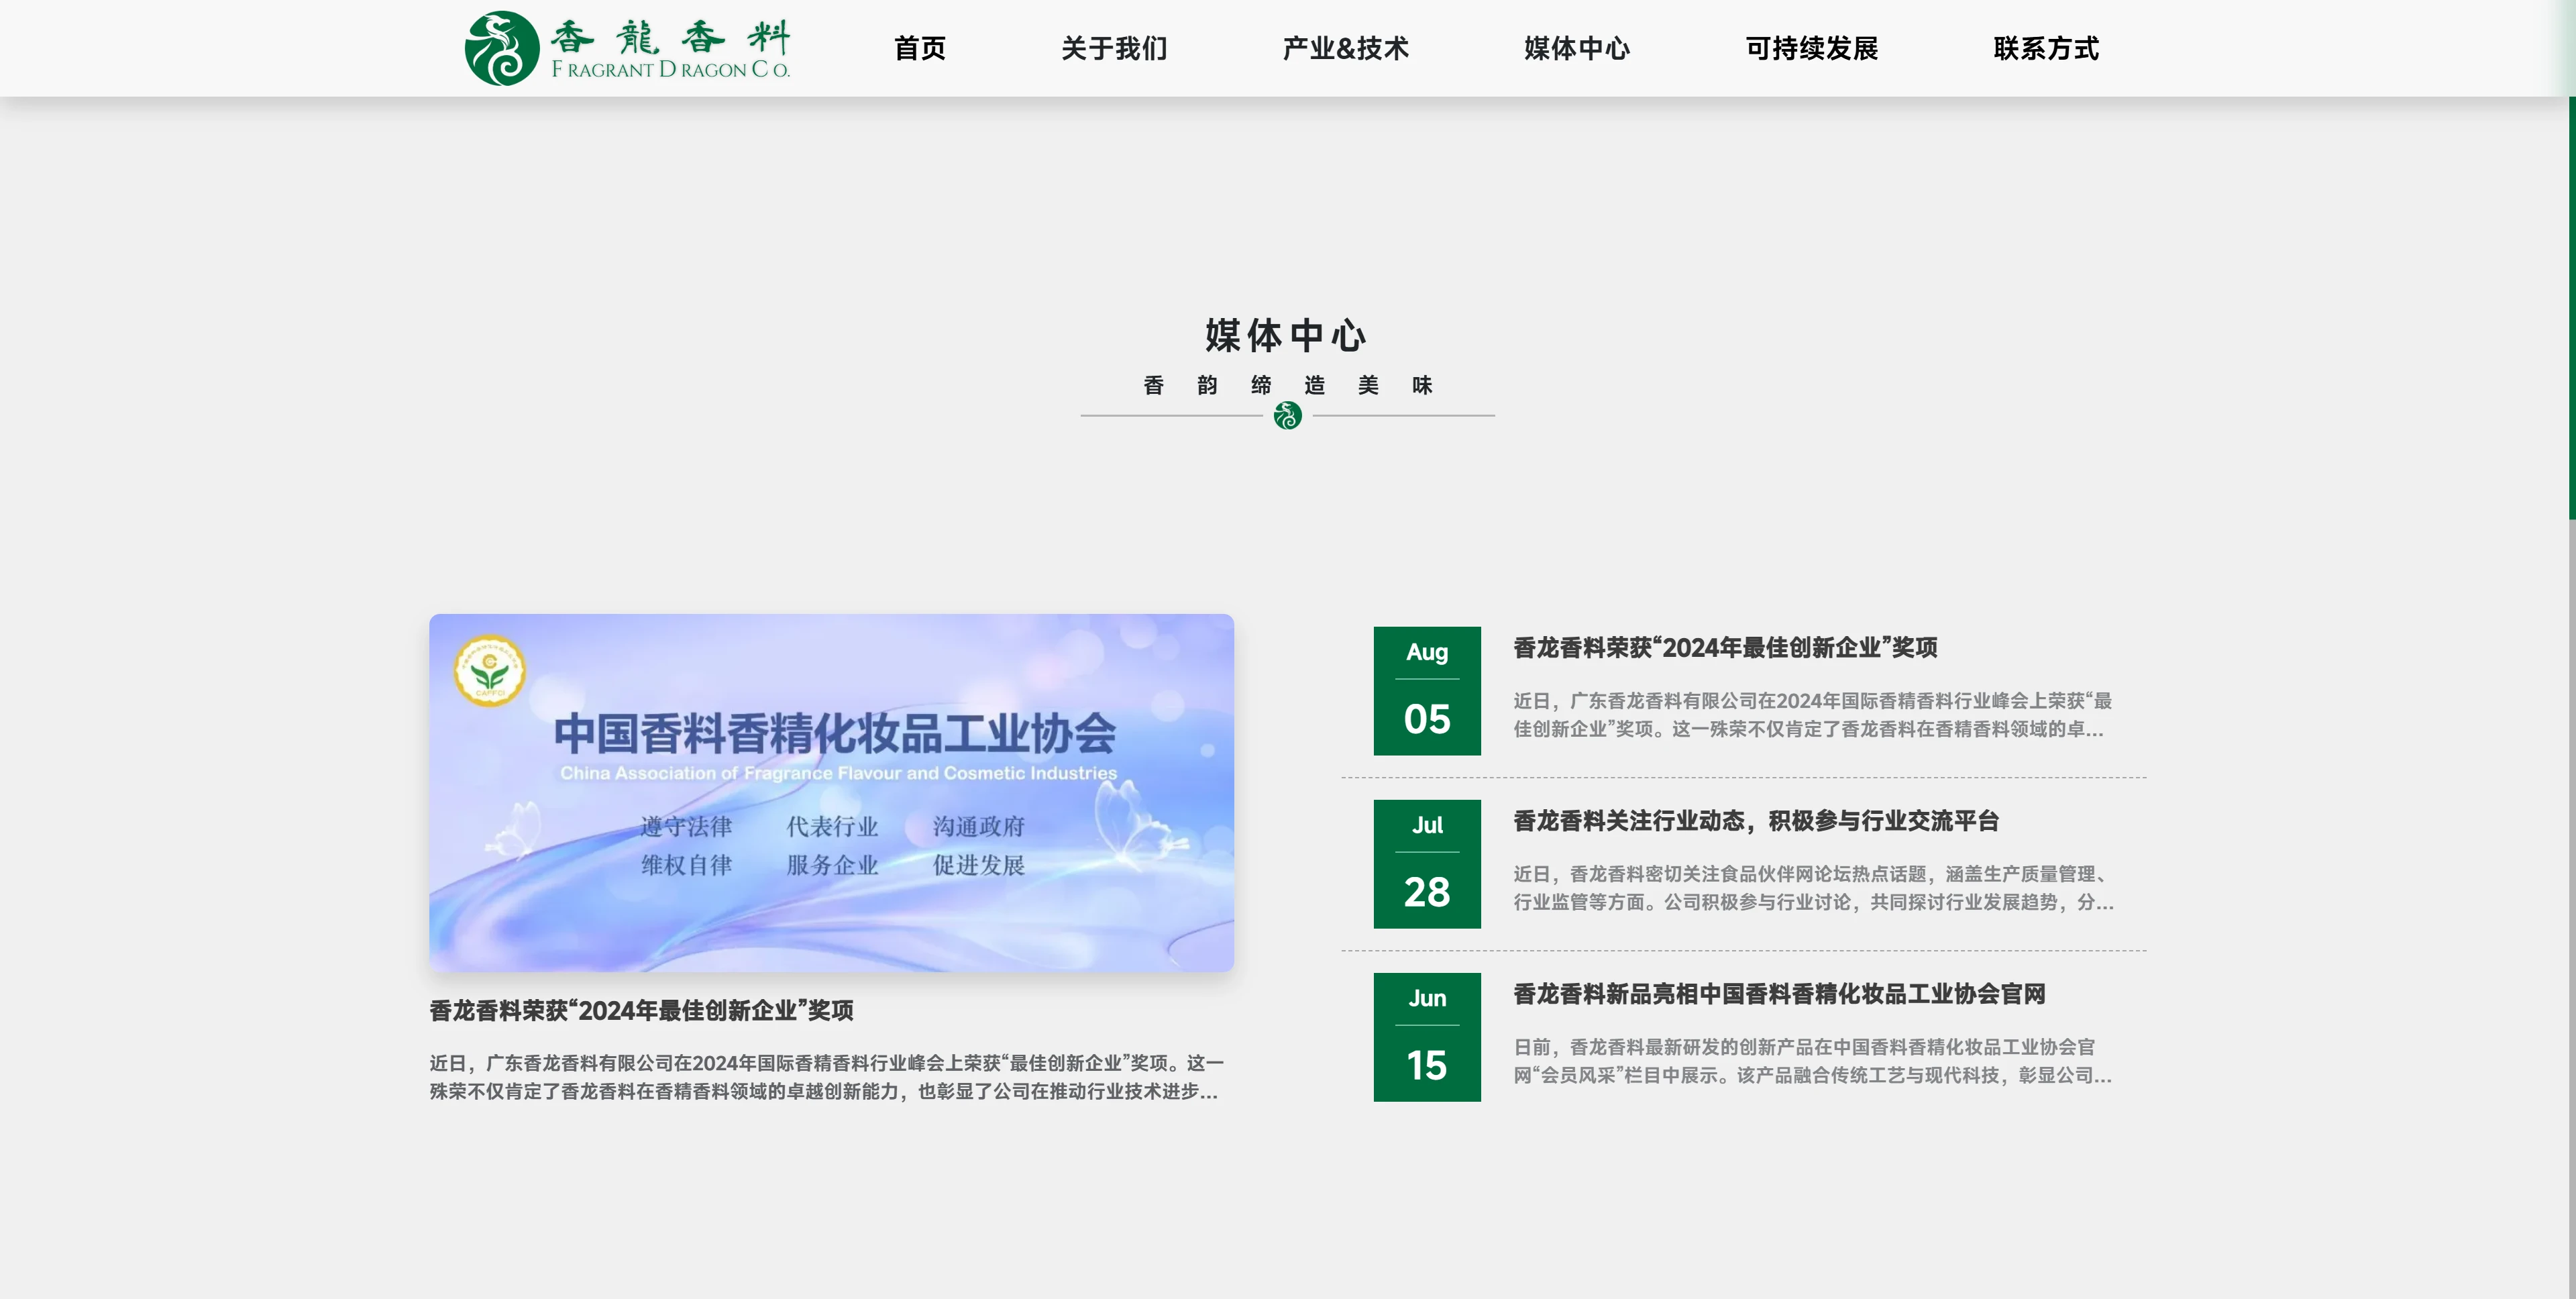The image size is (2576, 1299).
Task: Open article about 行业交流平台
Action: (x=1755, y=821)
